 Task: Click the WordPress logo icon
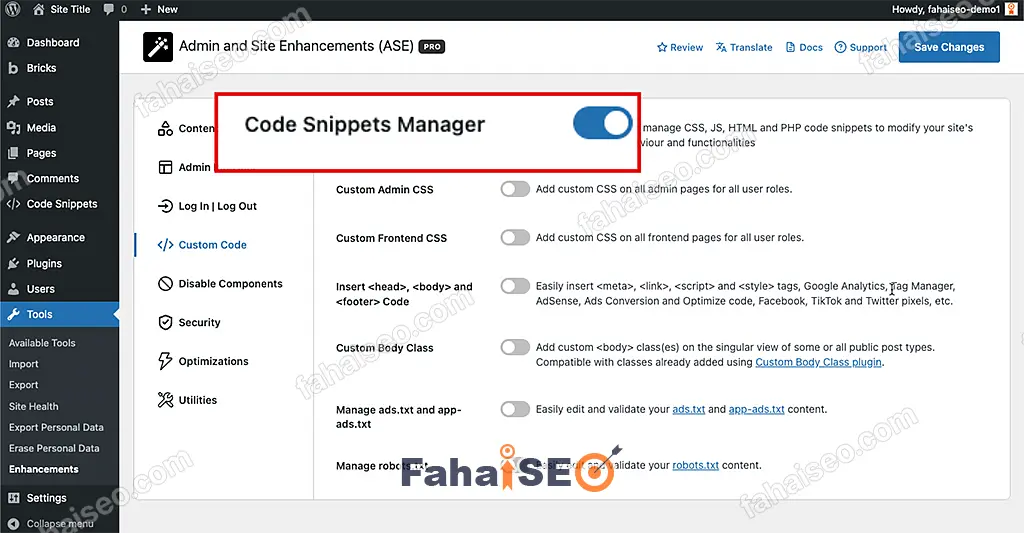pyautogui.click(x=12, y=9)
